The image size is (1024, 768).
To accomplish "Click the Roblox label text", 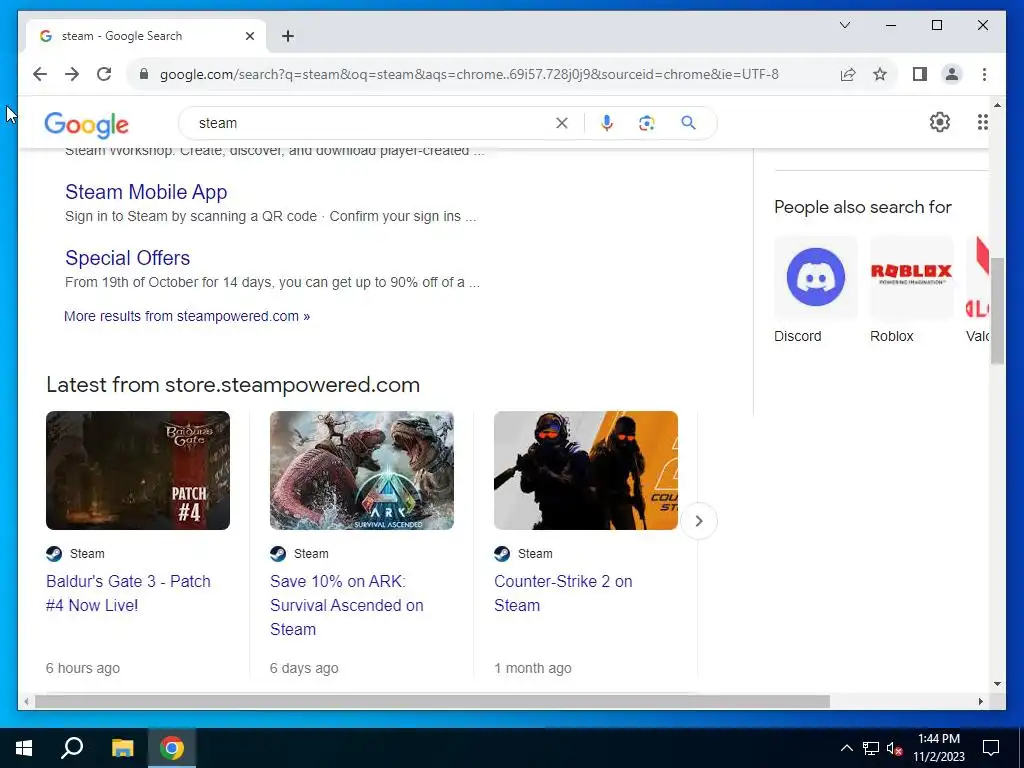I will point(891,336).
